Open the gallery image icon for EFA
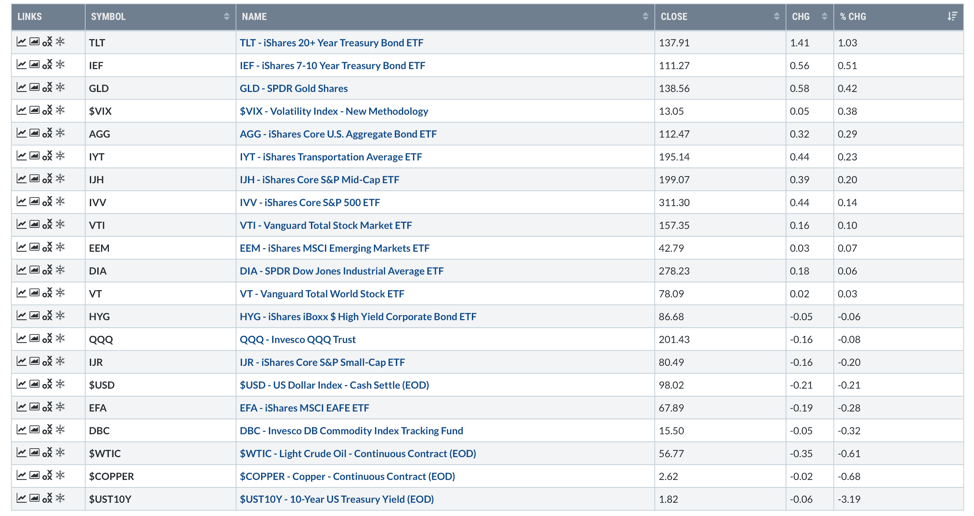The image size is (974, 516). click(x=35, y=407)
